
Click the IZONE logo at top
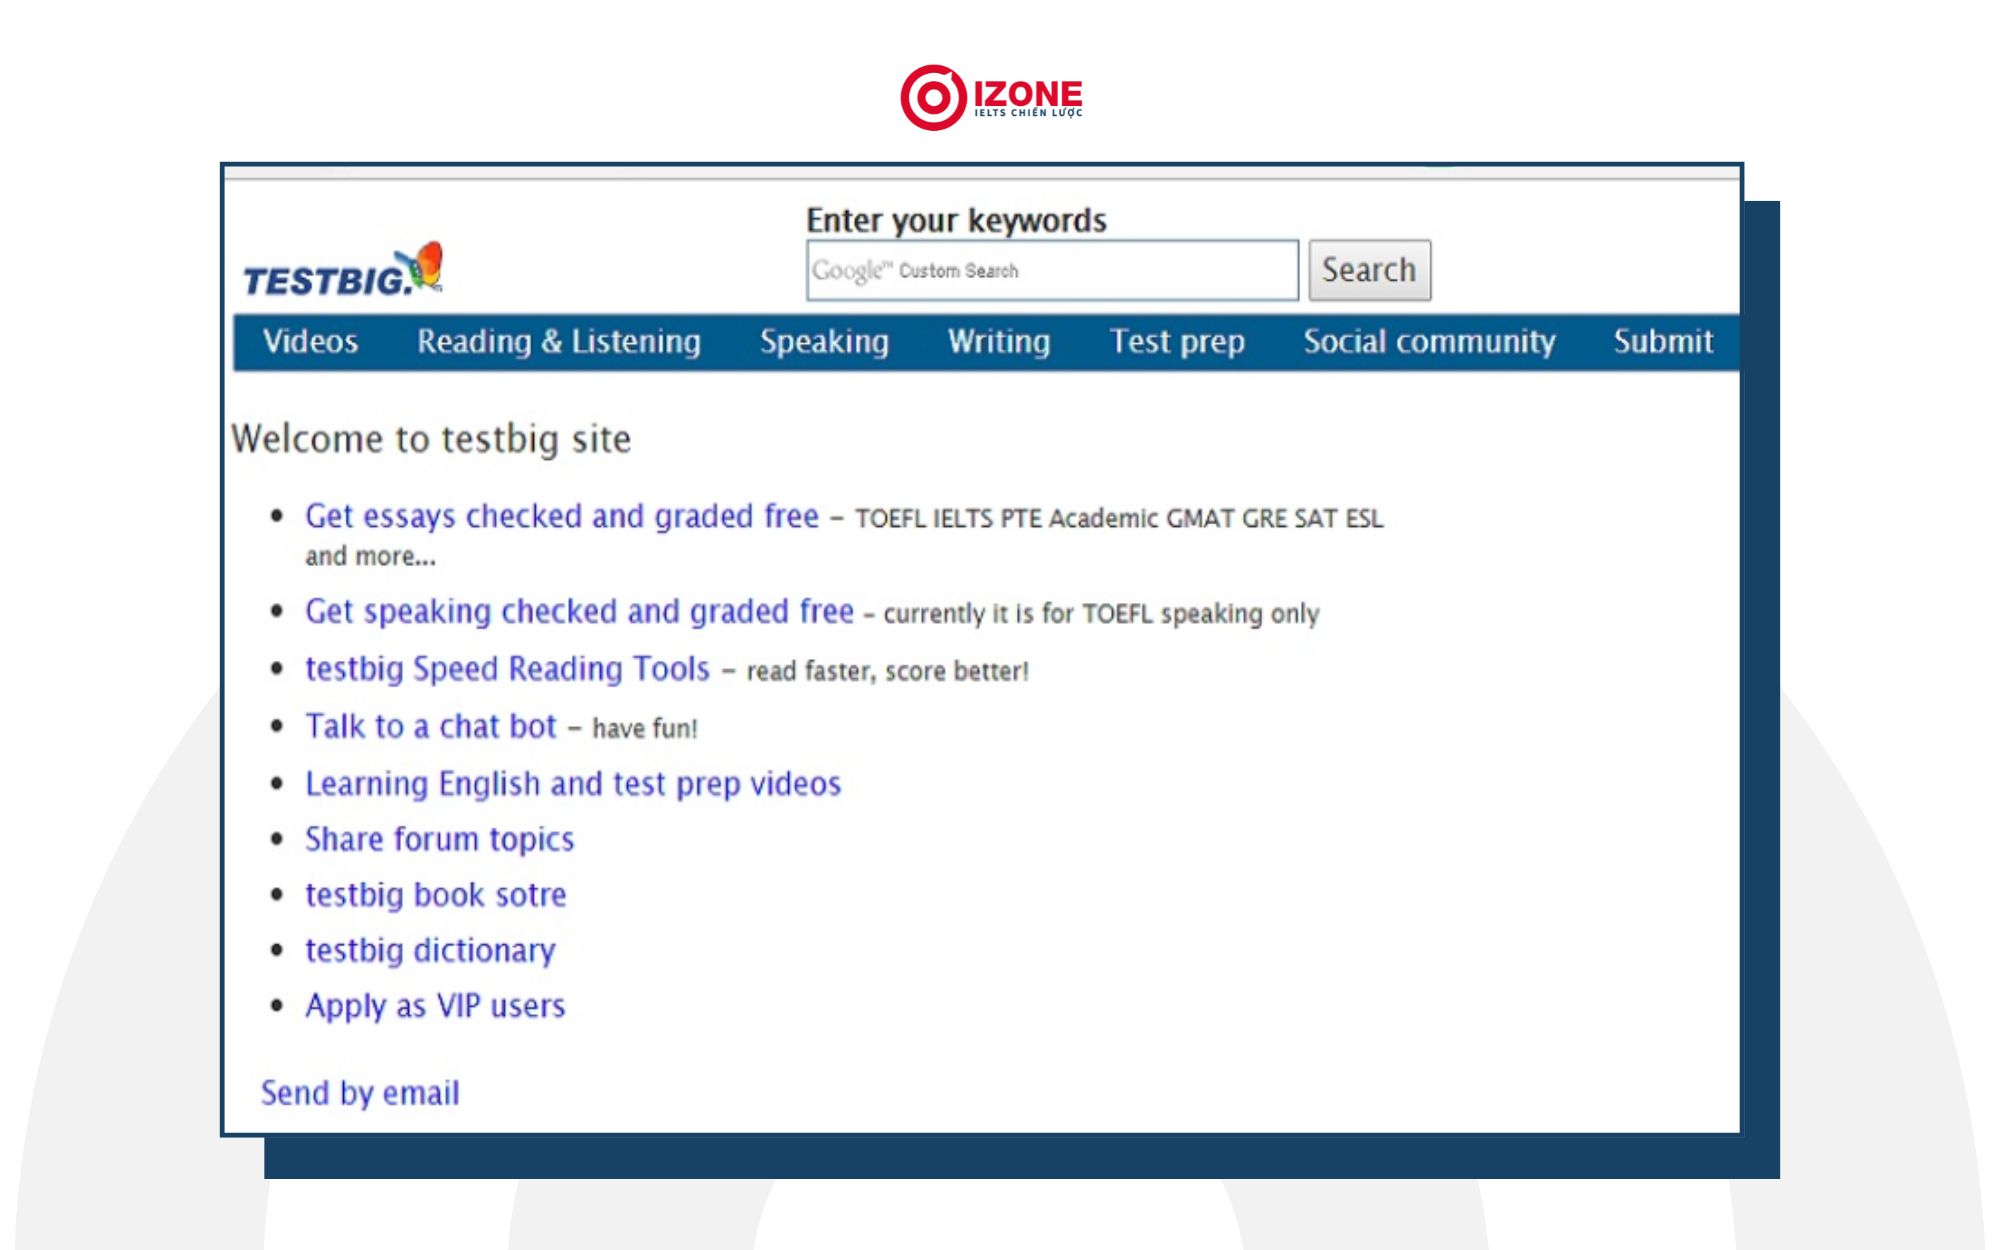pyautogui.click(x=991, y=97)
